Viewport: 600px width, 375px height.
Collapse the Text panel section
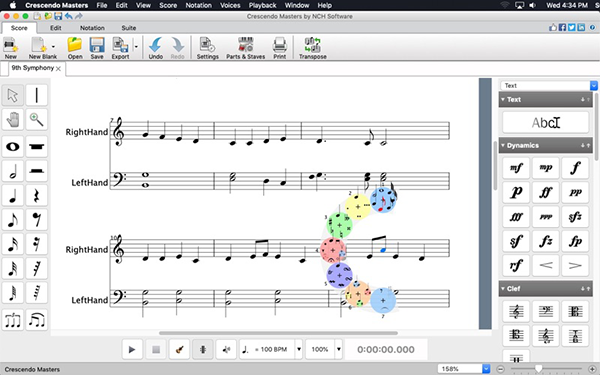(x=503, y=99)
